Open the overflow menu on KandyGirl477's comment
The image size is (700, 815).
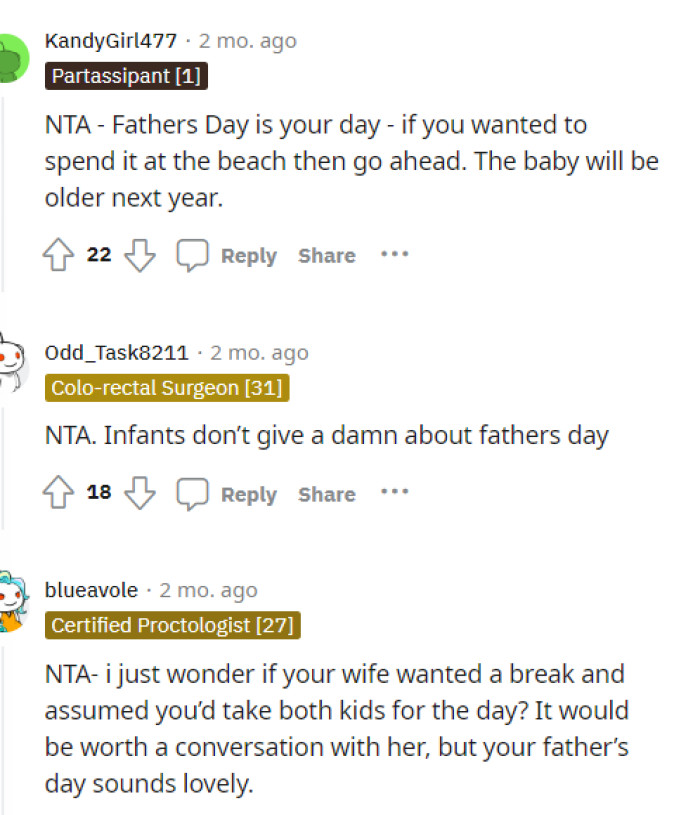[394, 254]
